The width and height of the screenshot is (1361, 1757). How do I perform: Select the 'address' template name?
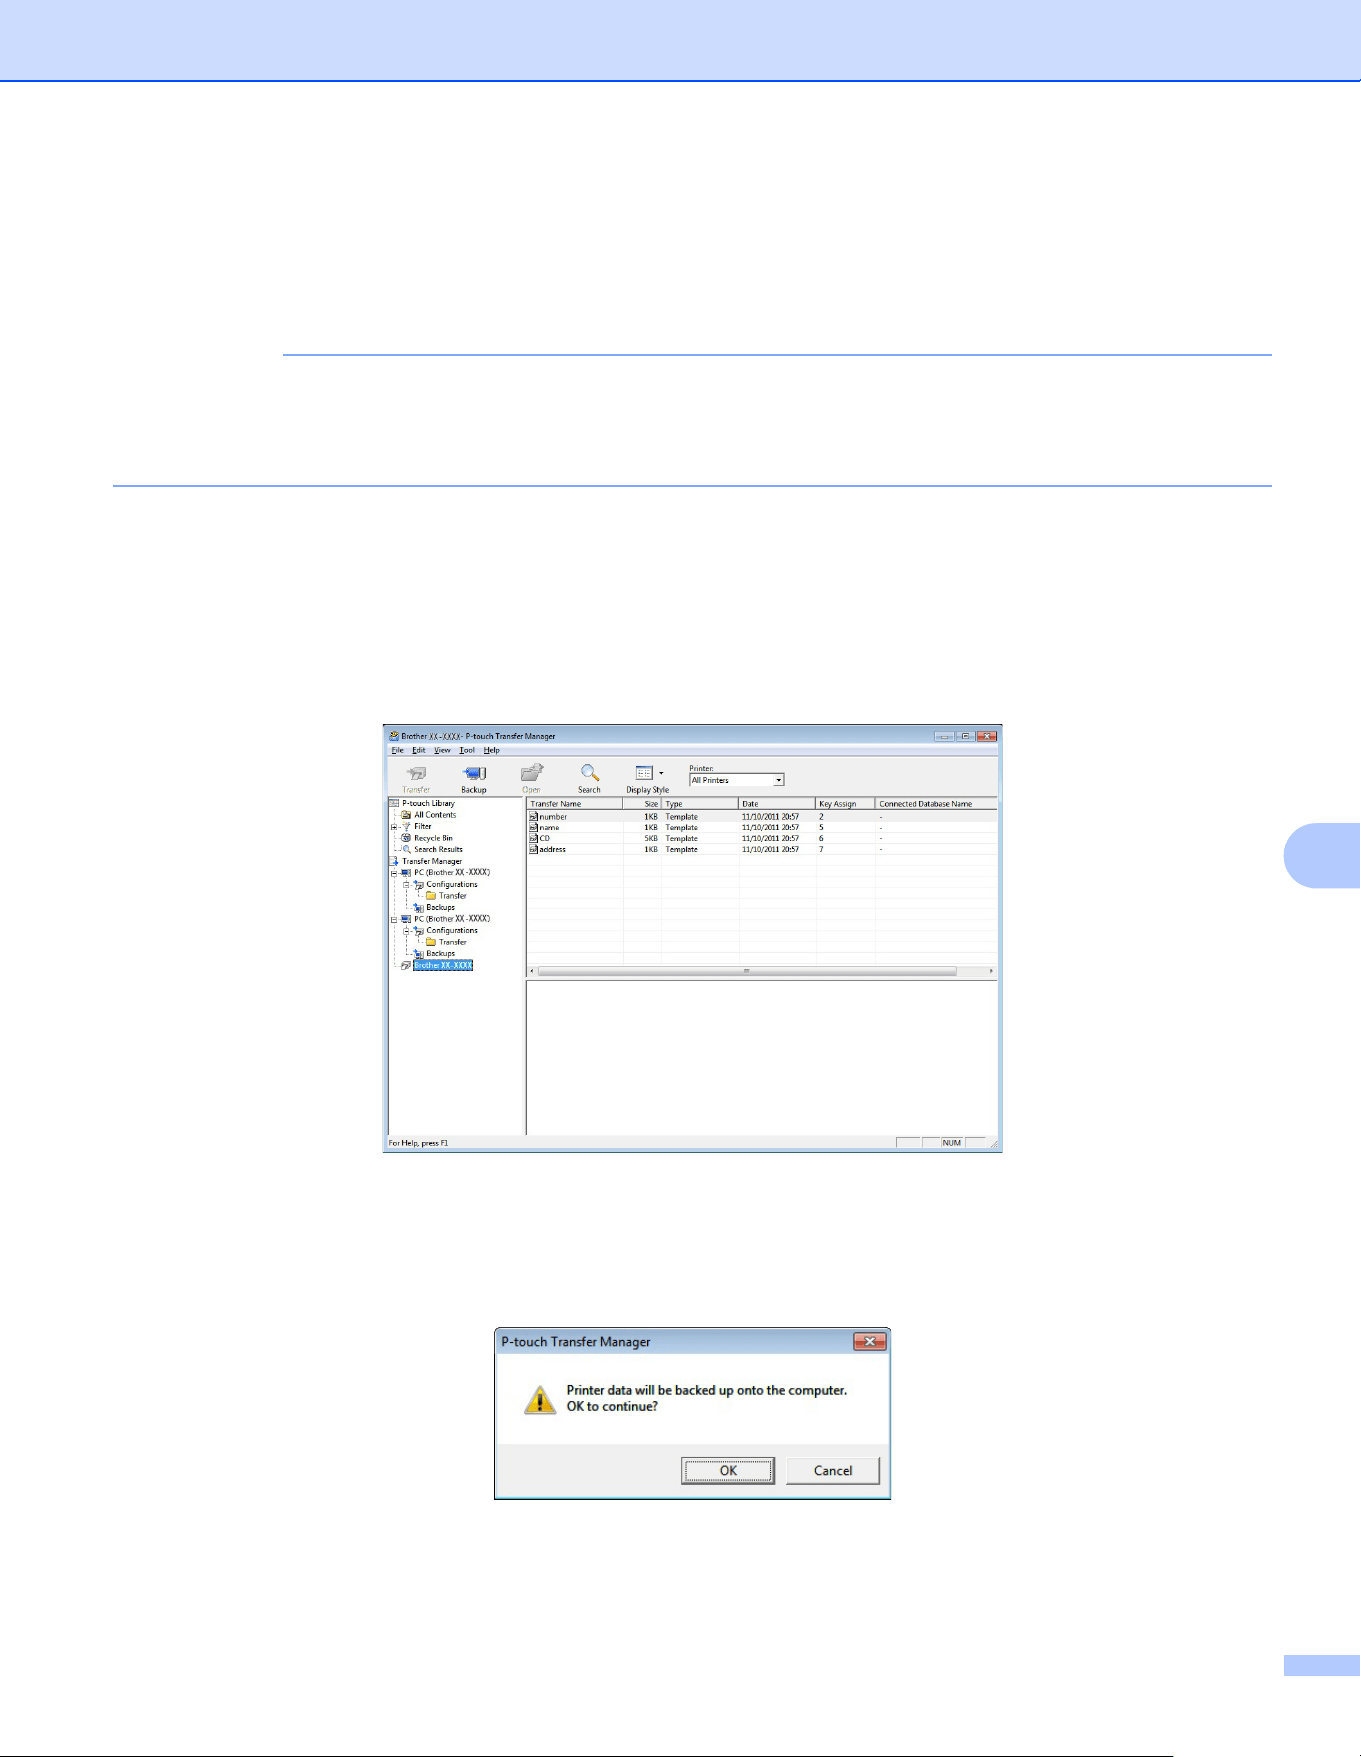click(x=552, y=849)
